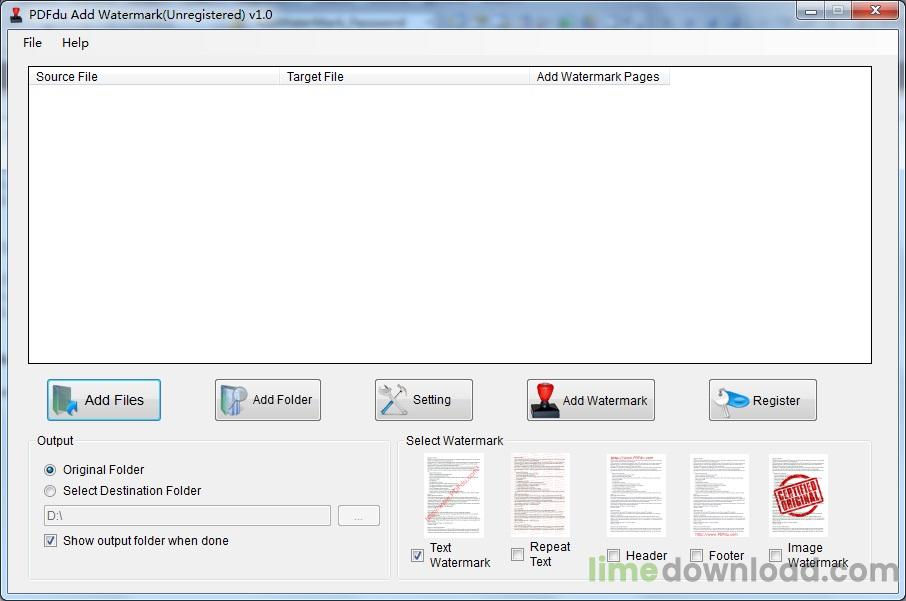Viewport: 906px width, 601px height.
Task: Open the Help menu
Action: pos(75,43)
